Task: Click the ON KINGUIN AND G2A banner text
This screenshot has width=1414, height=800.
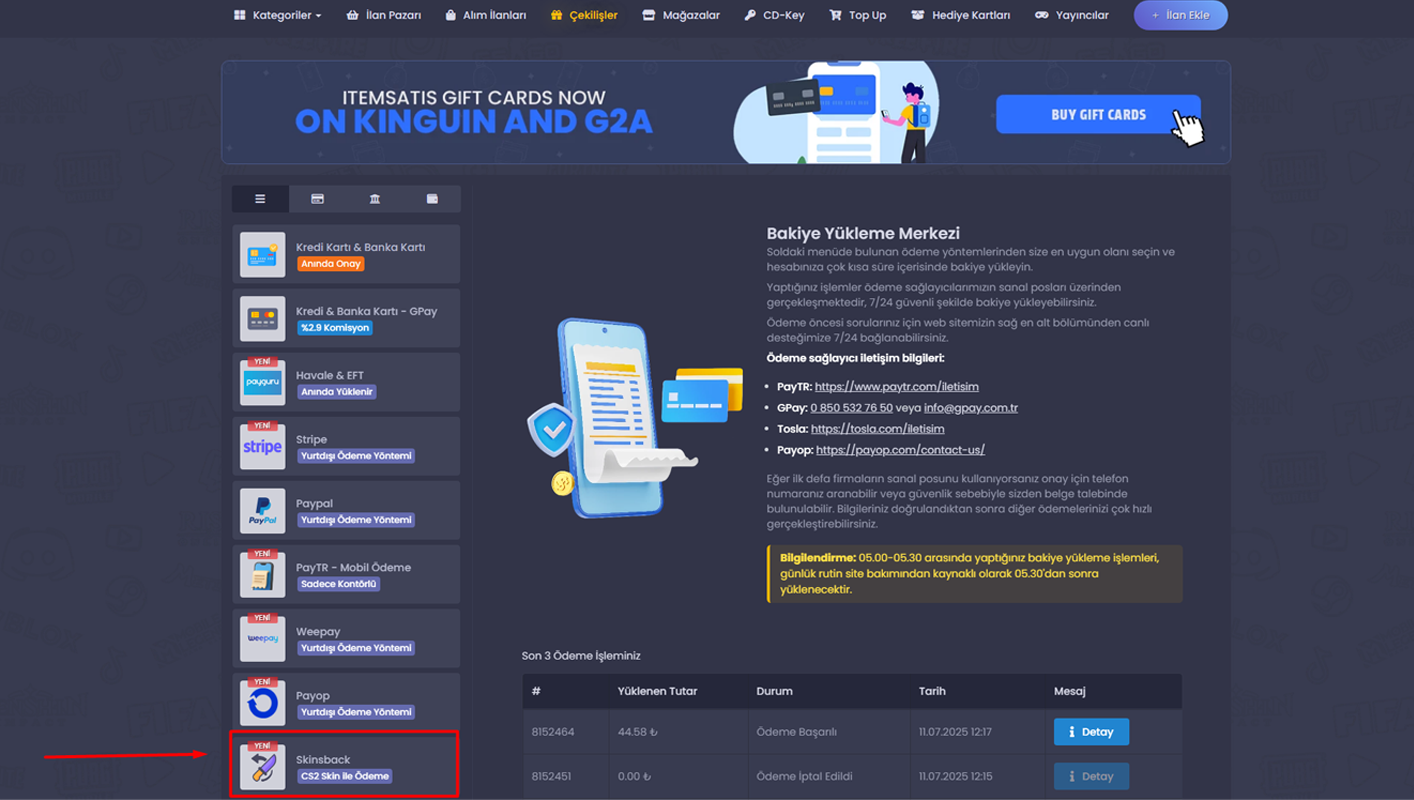Action: tap(474, 122)
